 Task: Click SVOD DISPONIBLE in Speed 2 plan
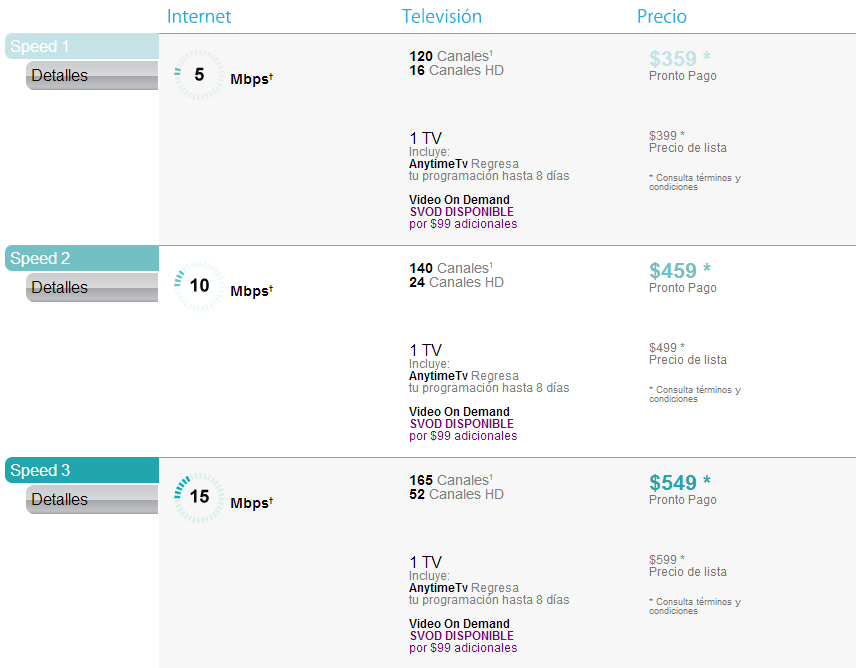tap(461, 424)
